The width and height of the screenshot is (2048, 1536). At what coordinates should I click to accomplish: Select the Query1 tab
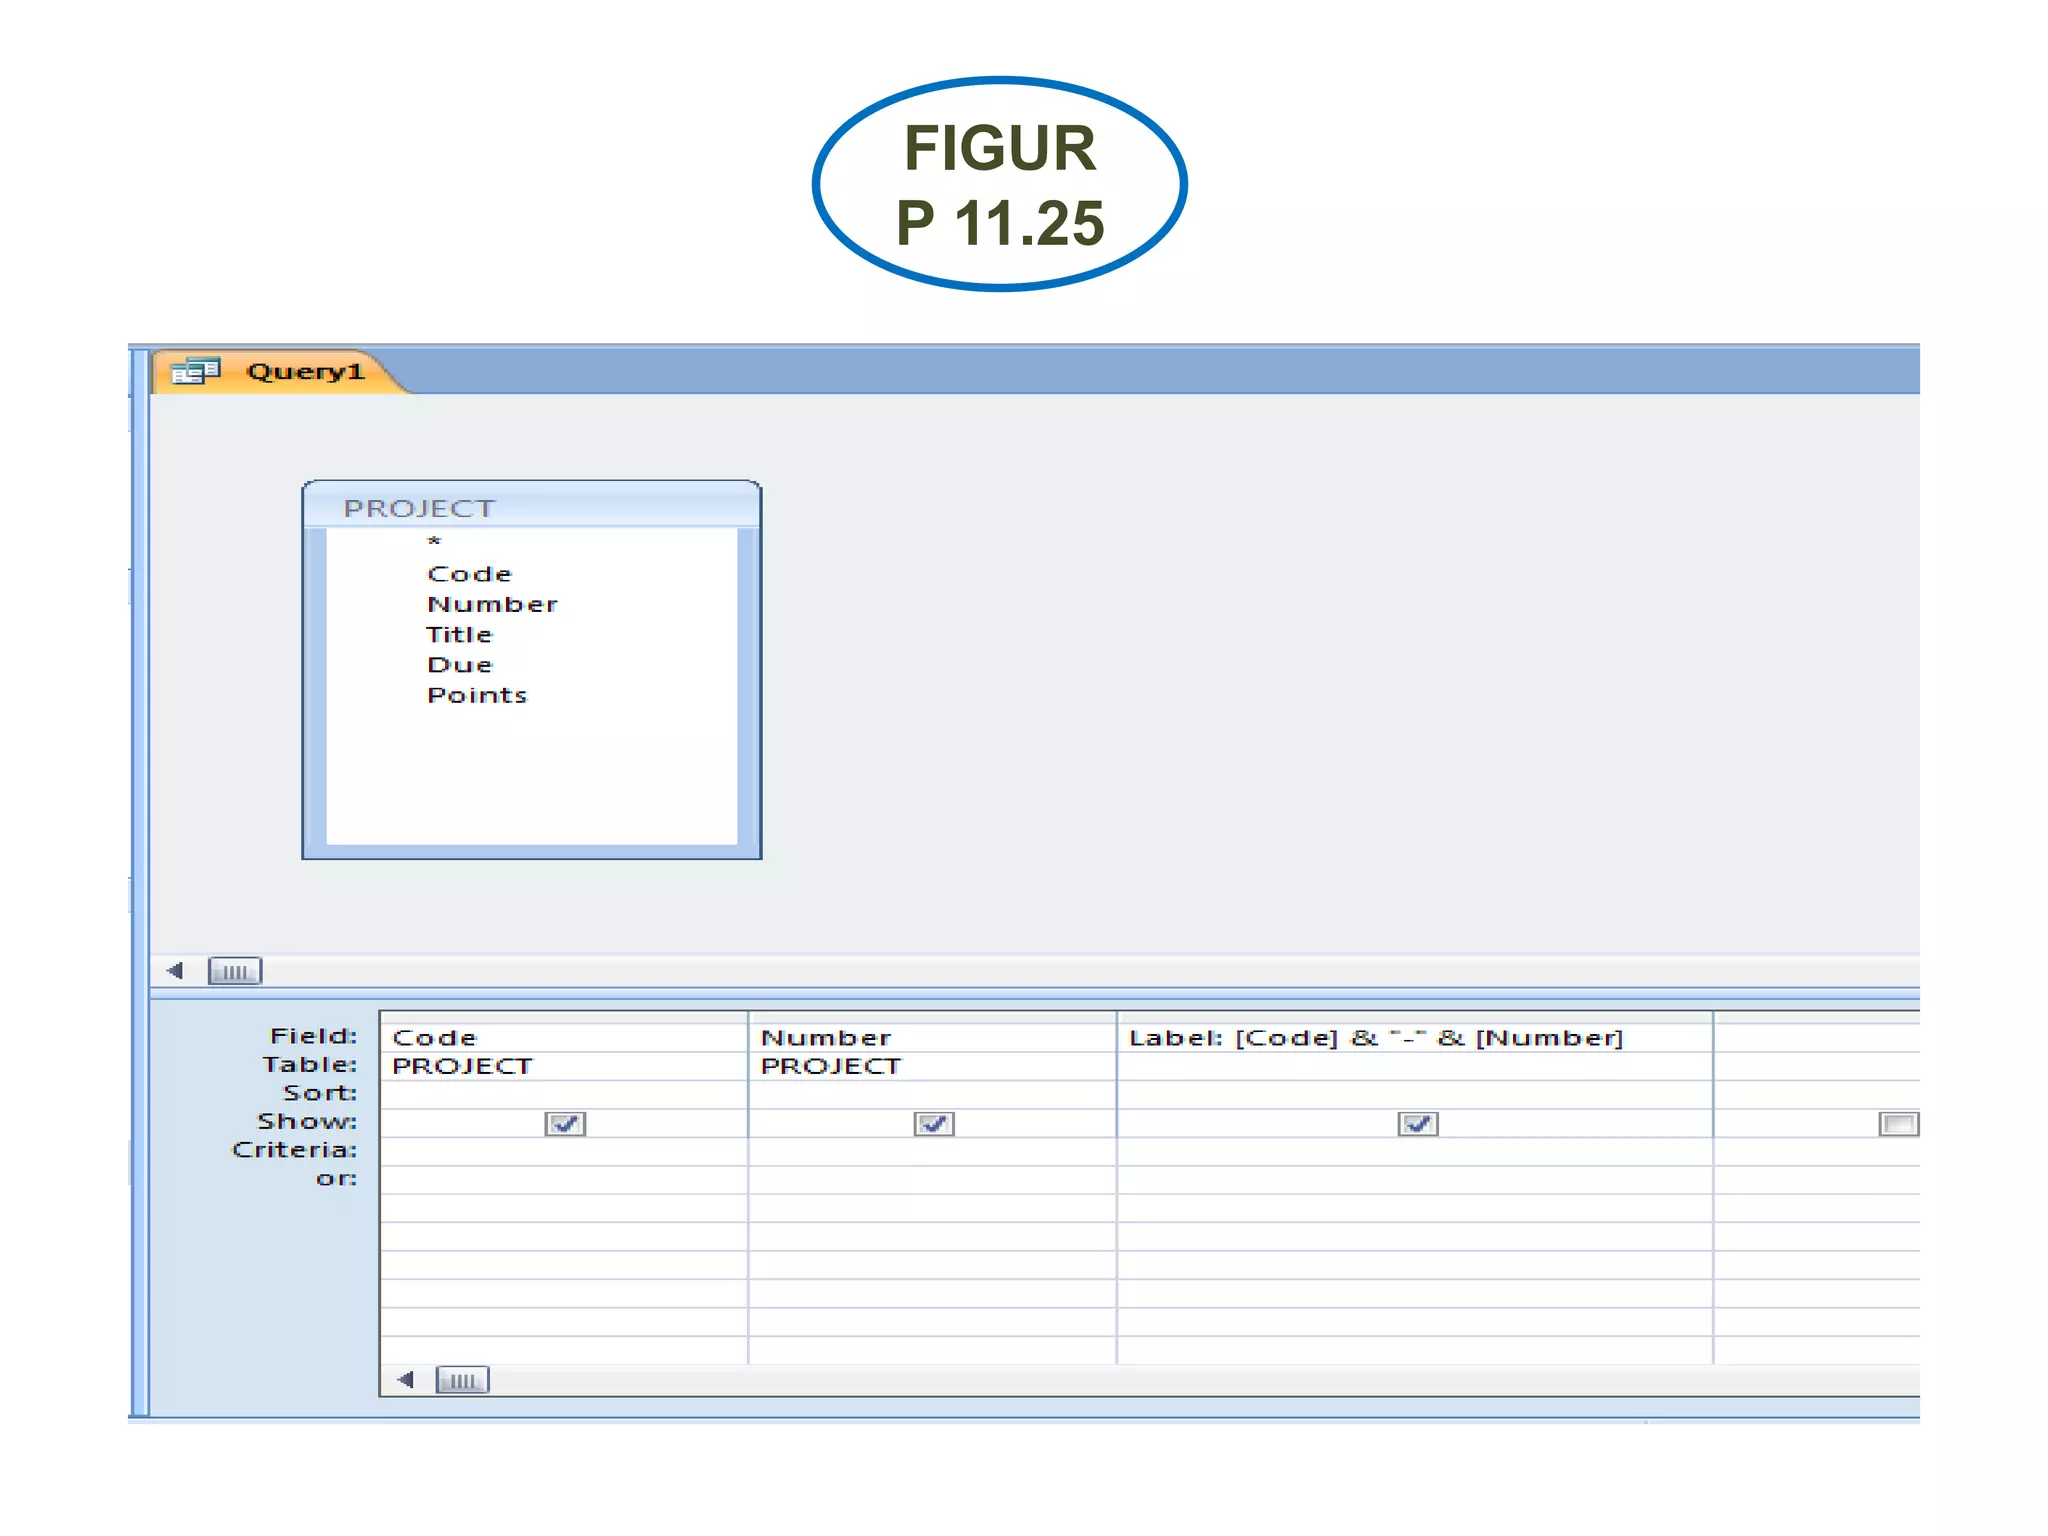click(x=303, y=372)
